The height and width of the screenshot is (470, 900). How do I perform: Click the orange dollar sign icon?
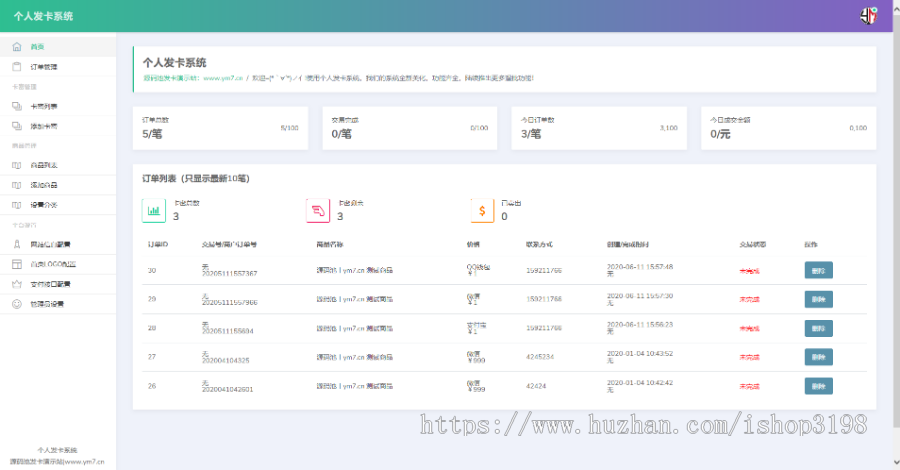(482, 211)
